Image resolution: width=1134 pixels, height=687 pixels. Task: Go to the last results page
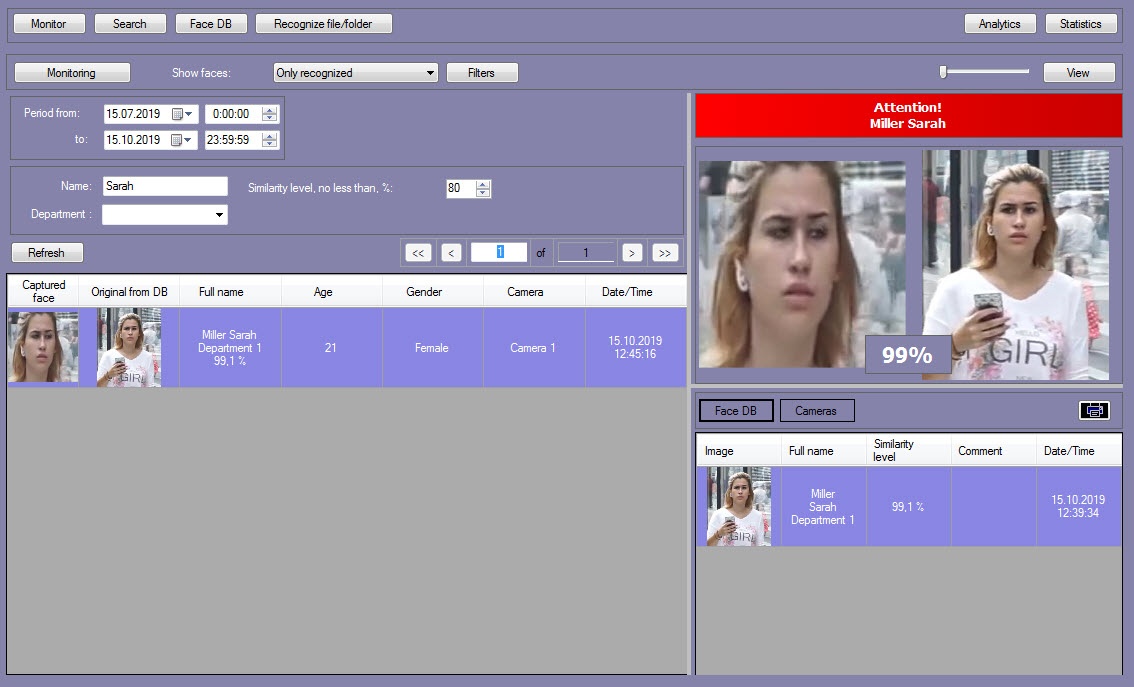tap(665, 253)
